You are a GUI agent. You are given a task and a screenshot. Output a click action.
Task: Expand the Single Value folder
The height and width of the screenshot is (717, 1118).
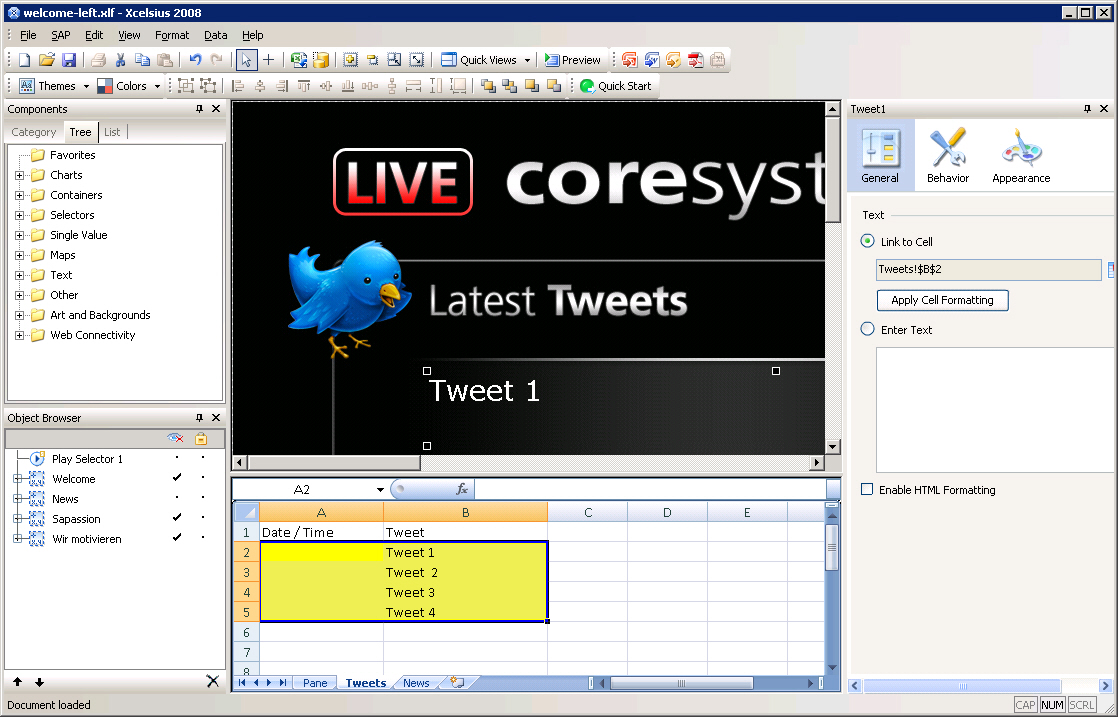[19, 235]
